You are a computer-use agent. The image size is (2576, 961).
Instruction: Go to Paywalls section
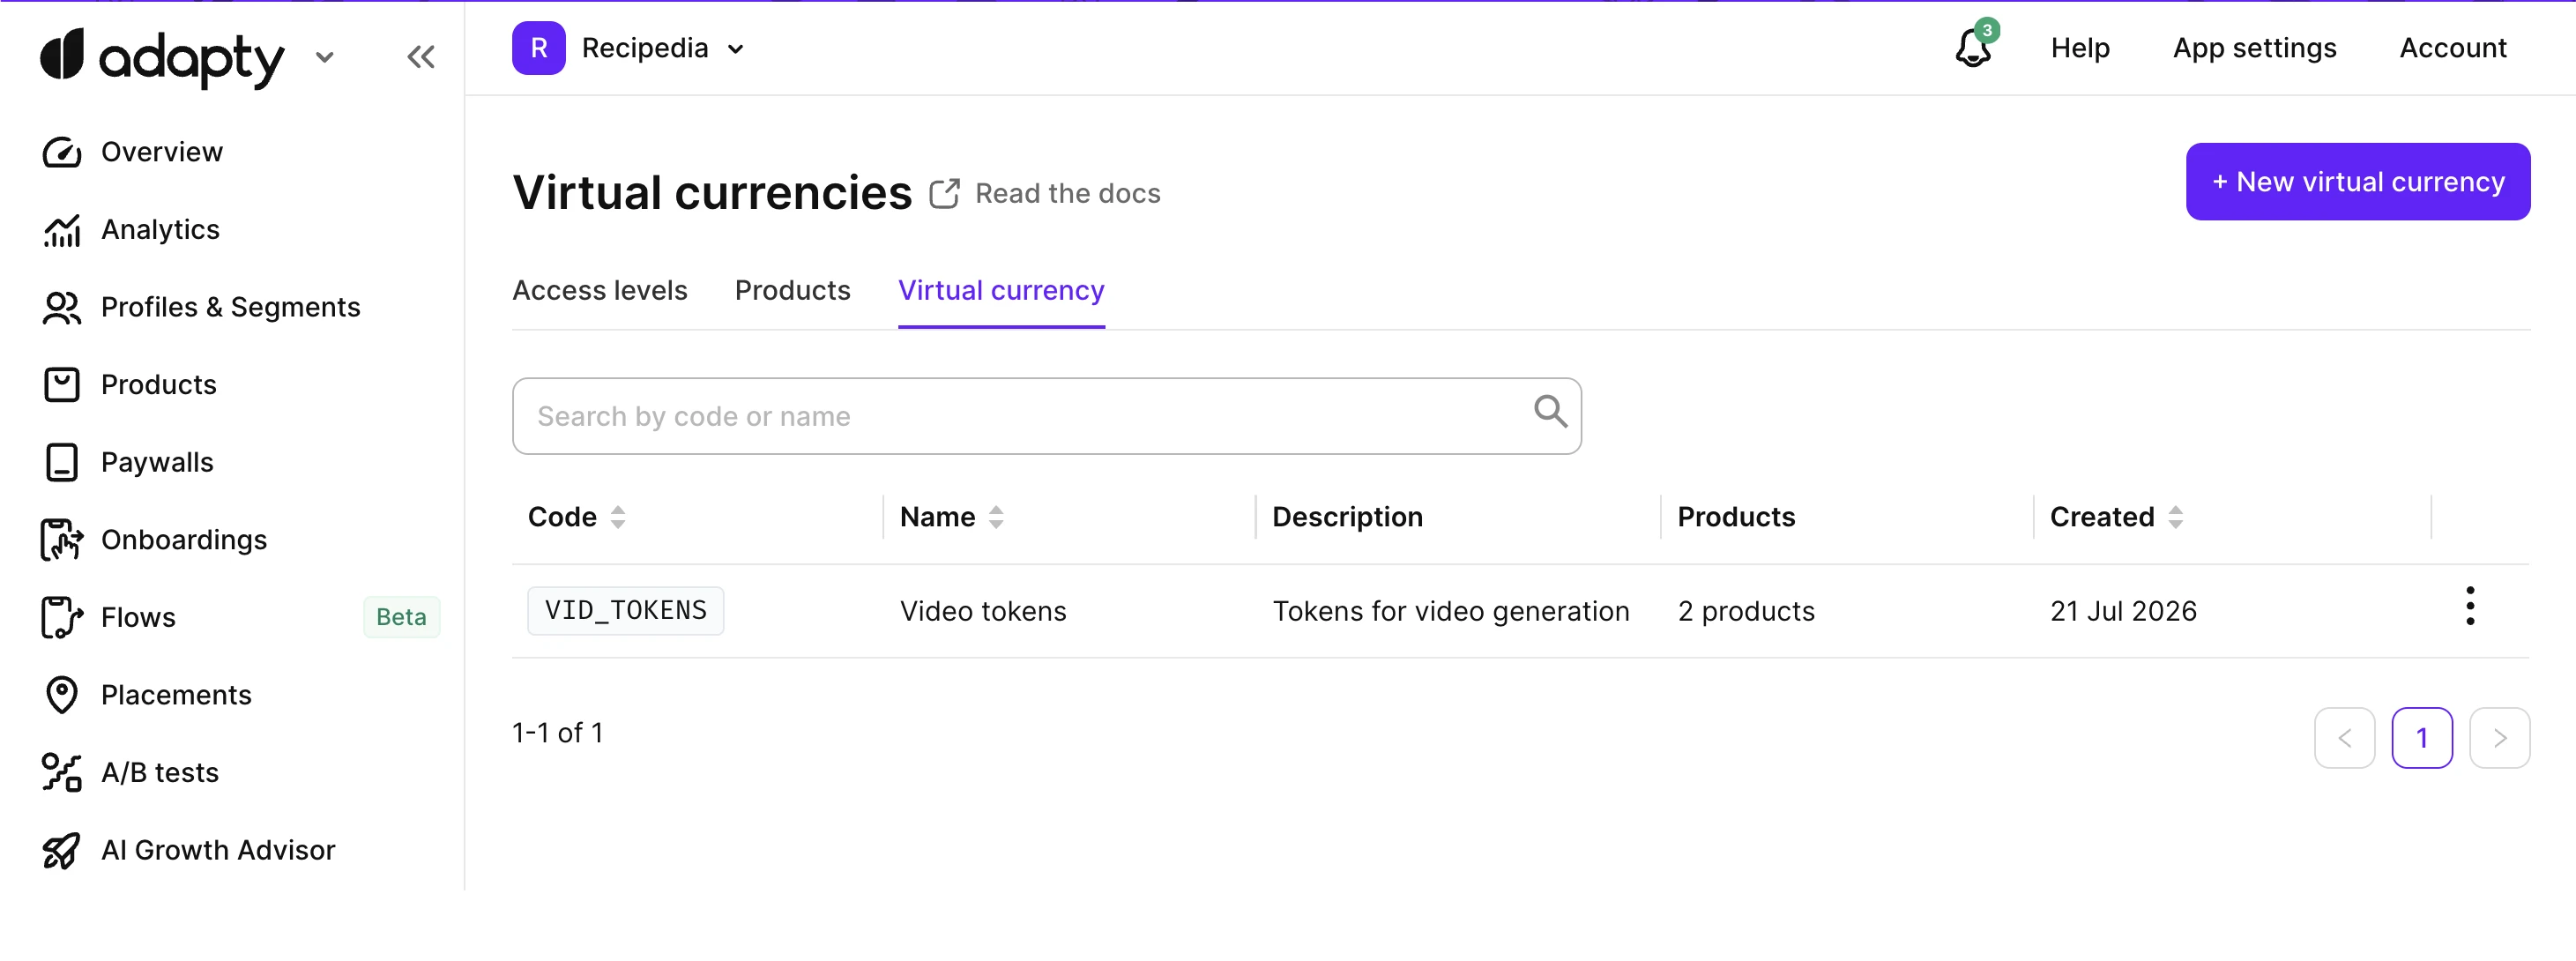pyautogui.click(x=157, y=462)
